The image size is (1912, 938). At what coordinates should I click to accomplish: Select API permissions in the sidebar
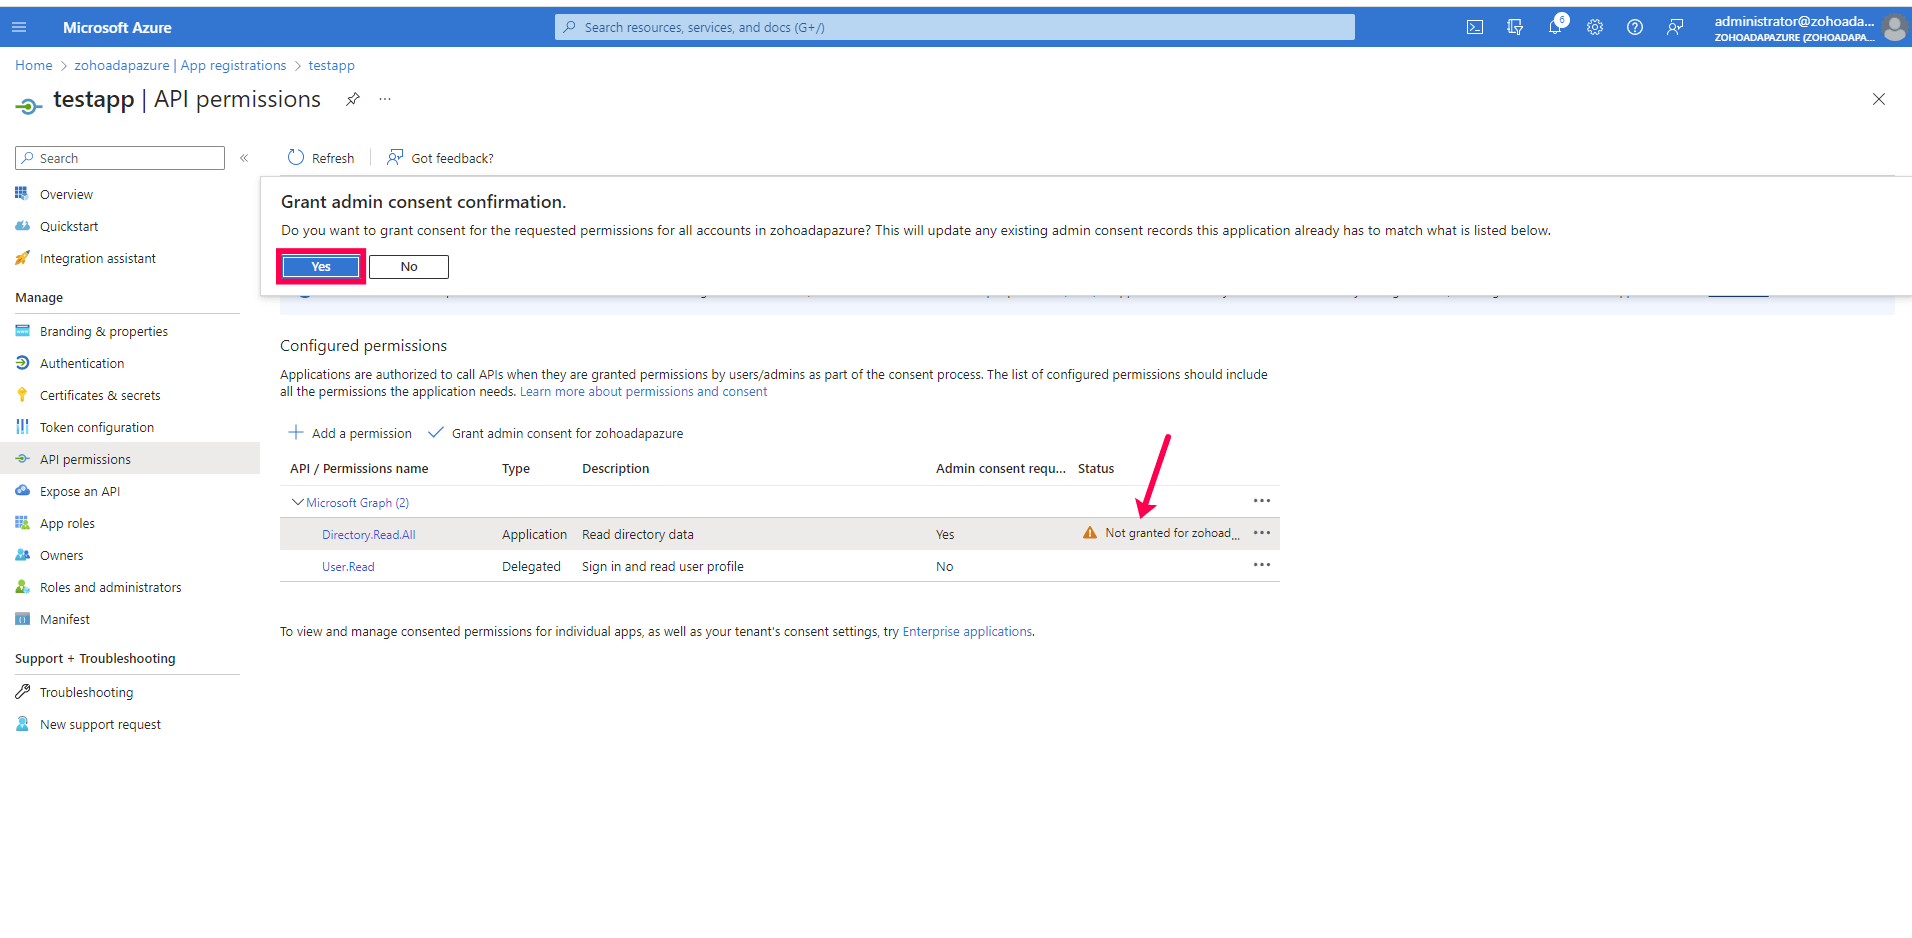coord(130,460)
